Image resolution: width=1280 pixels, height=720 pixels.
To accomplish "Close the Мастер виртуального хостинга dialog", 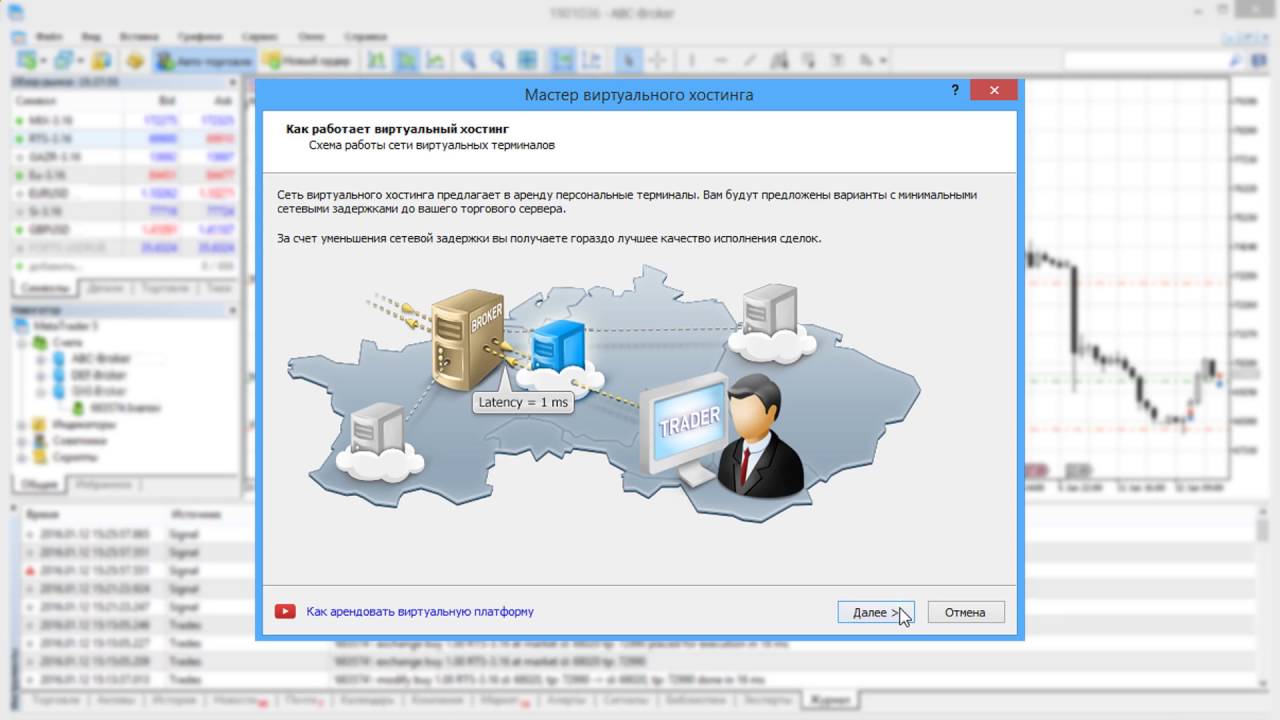I will 993,90.
